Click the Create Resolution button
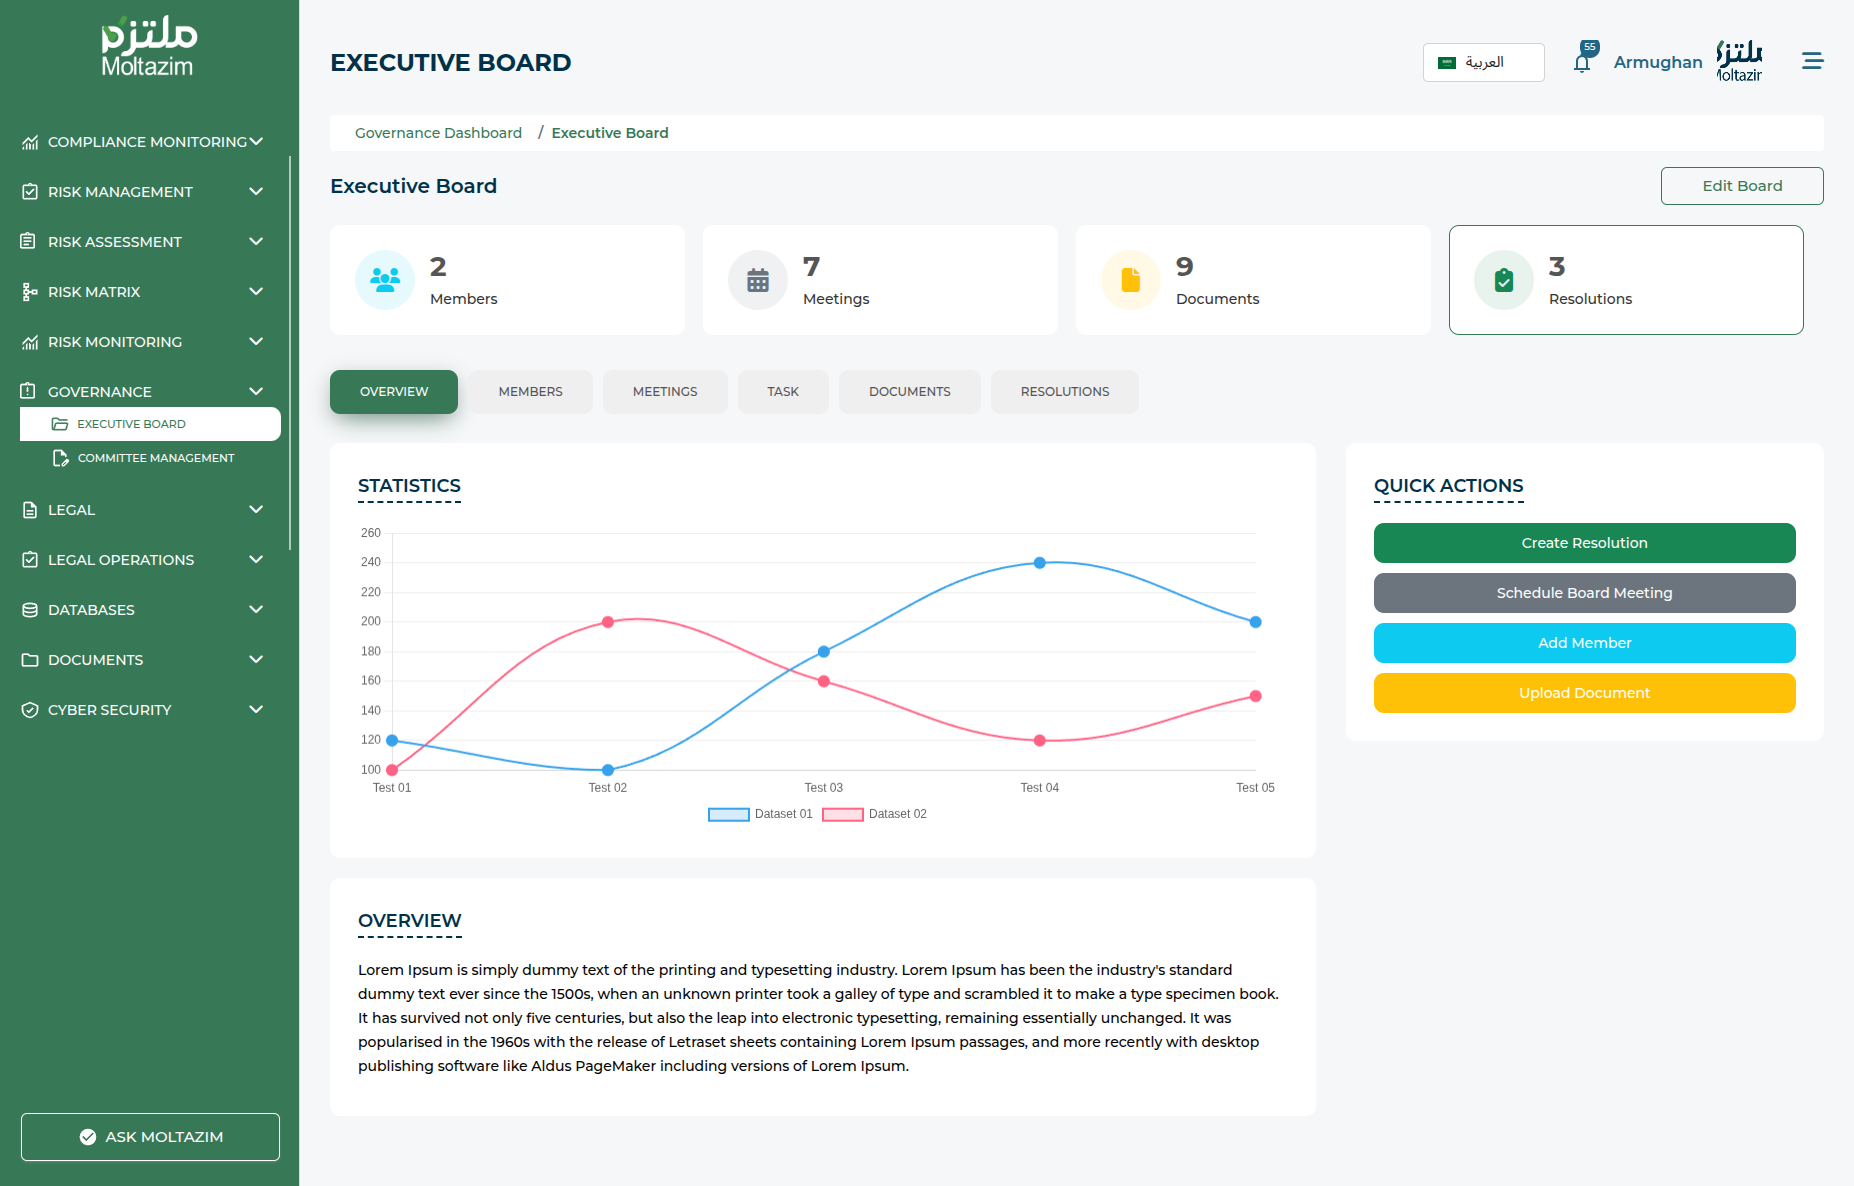The image size is (1854, 1186). [1584, 543]
